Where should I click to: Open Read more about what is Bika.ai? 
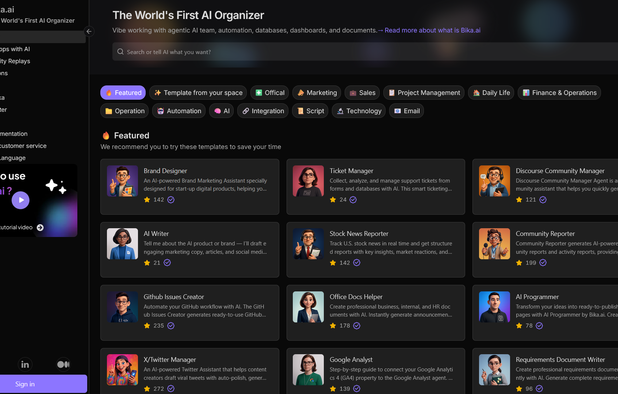point(432,30)
